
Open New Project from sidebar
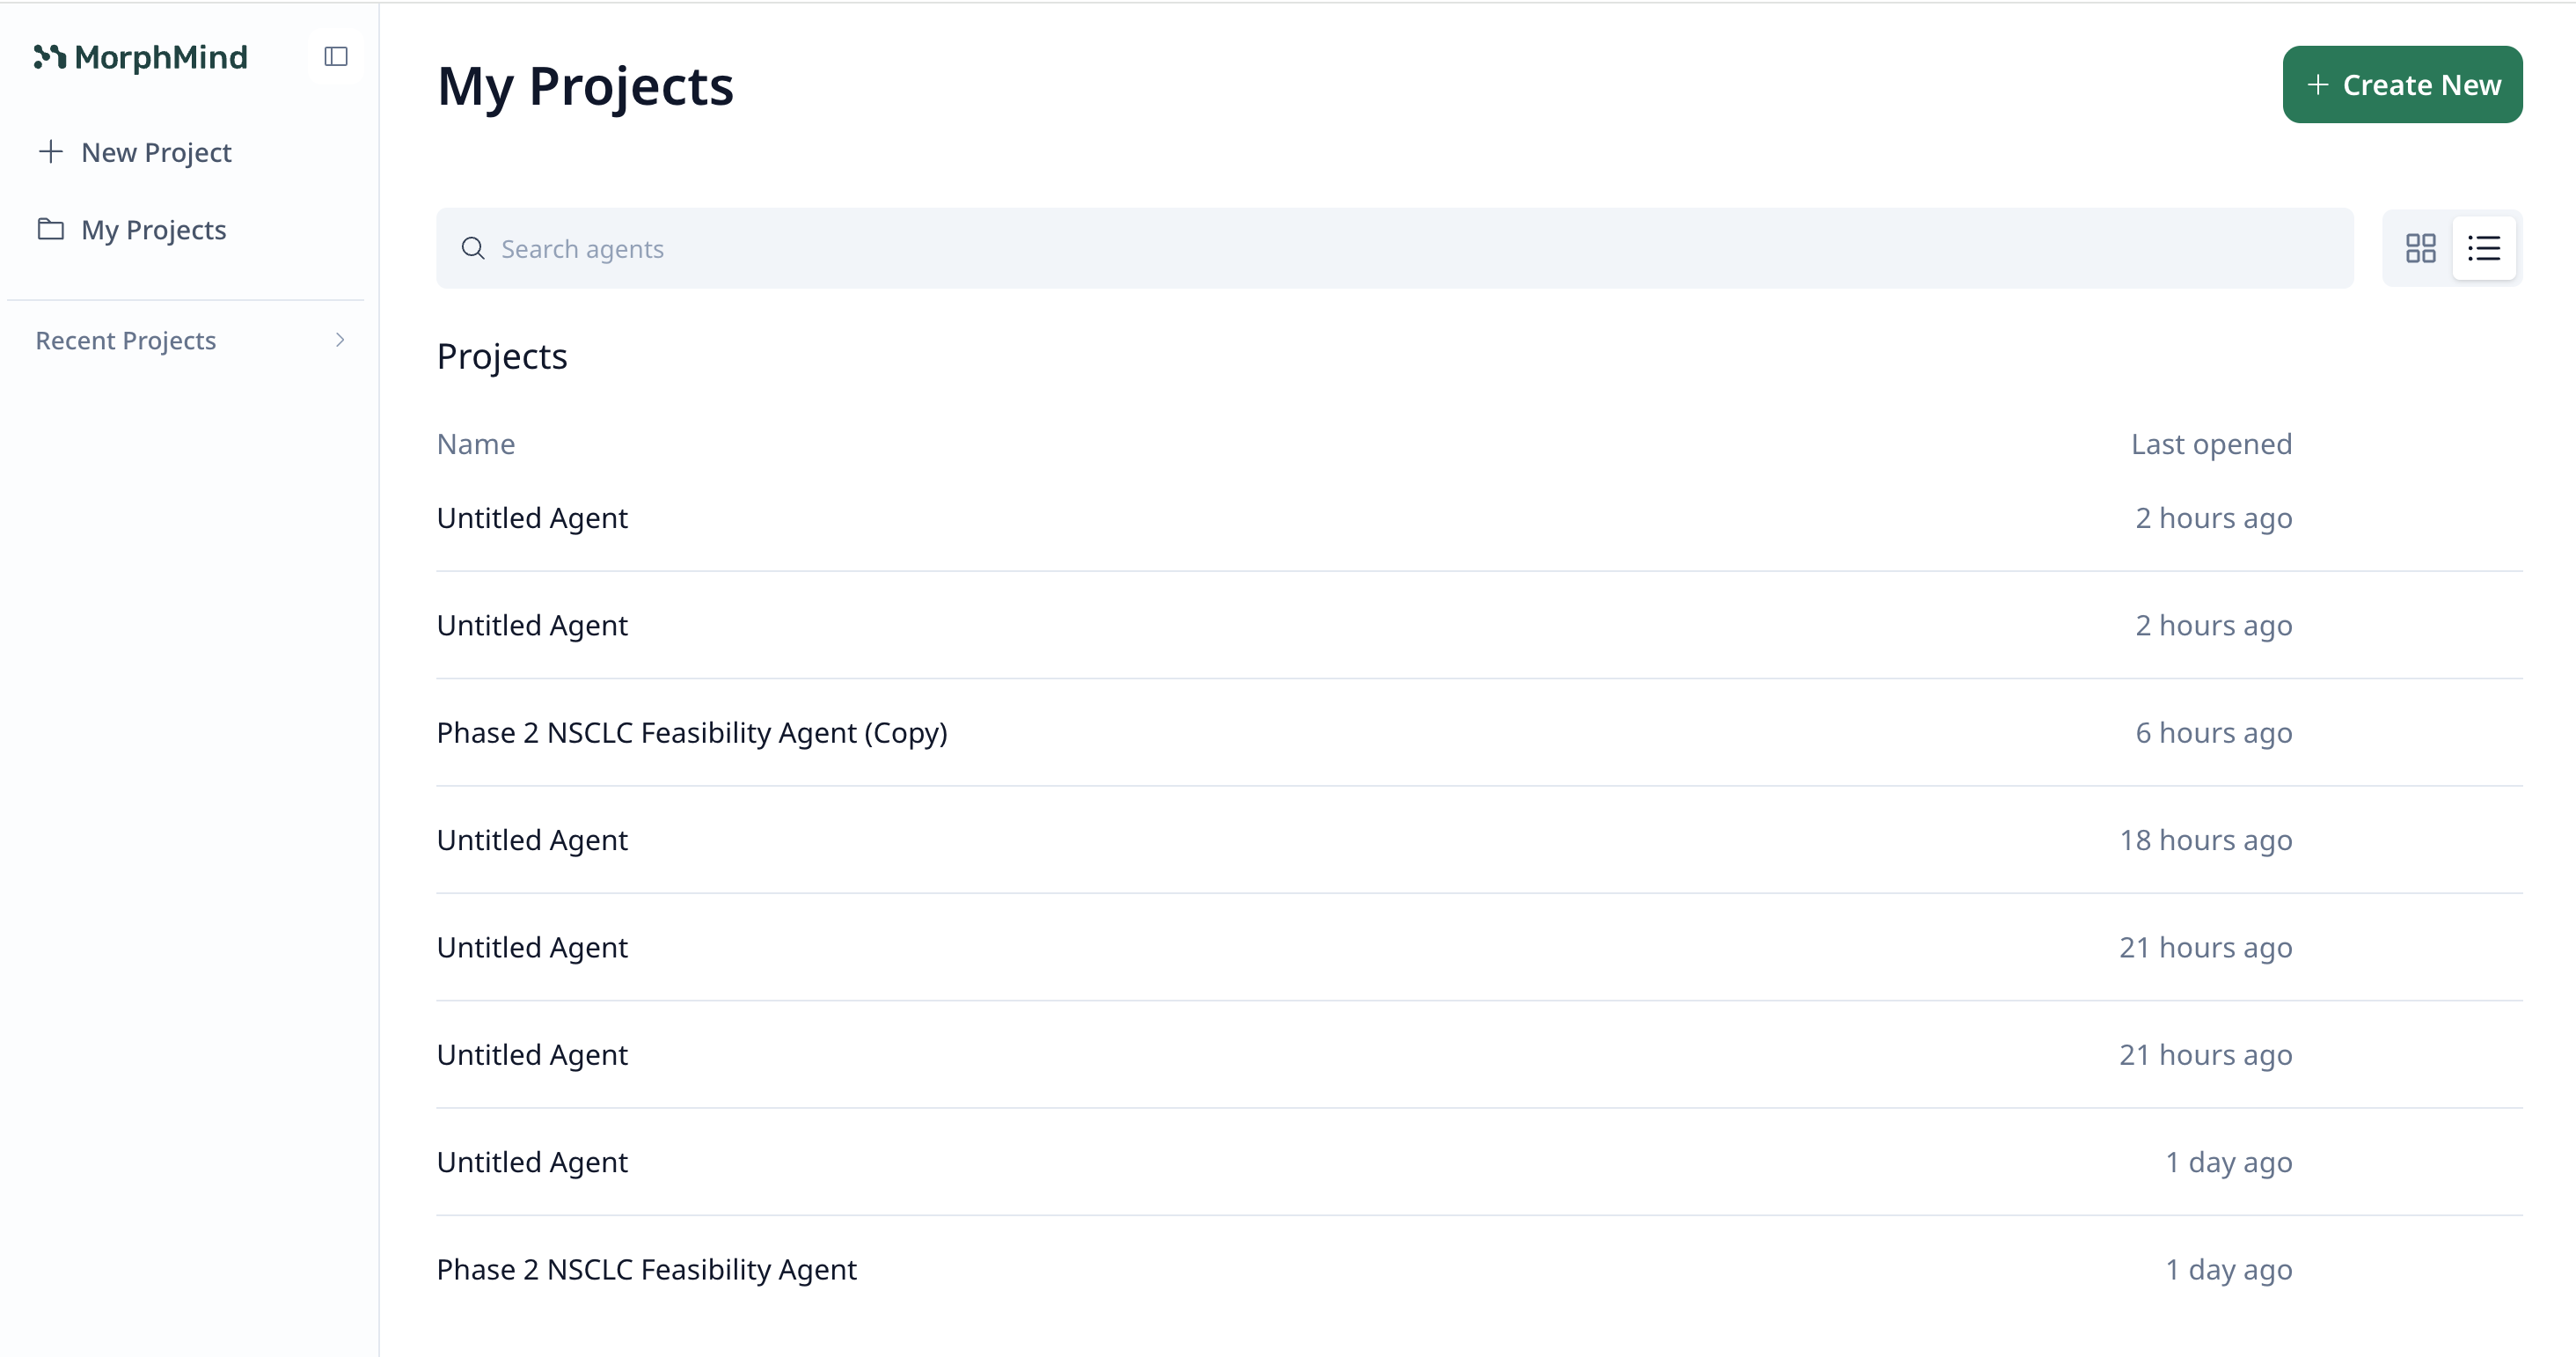[156, 153]
